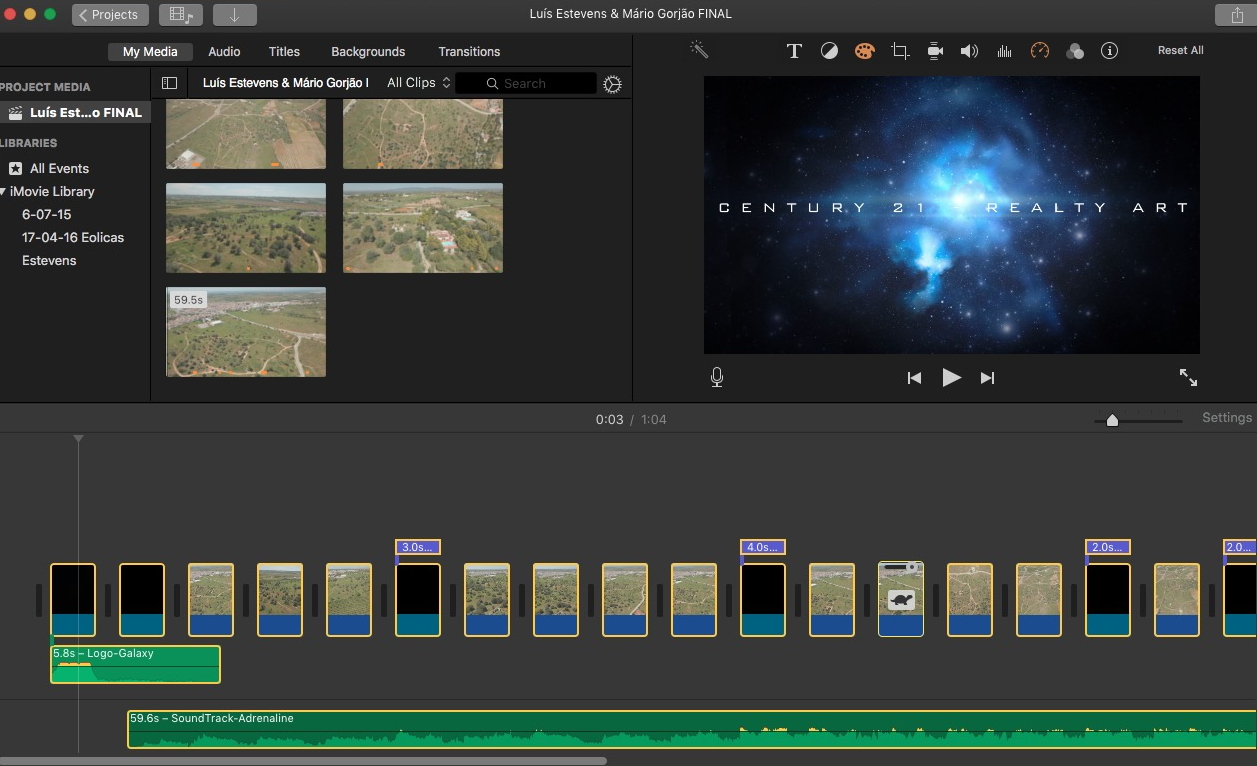Click the playhead marker at the timeline top

point(78,438)
